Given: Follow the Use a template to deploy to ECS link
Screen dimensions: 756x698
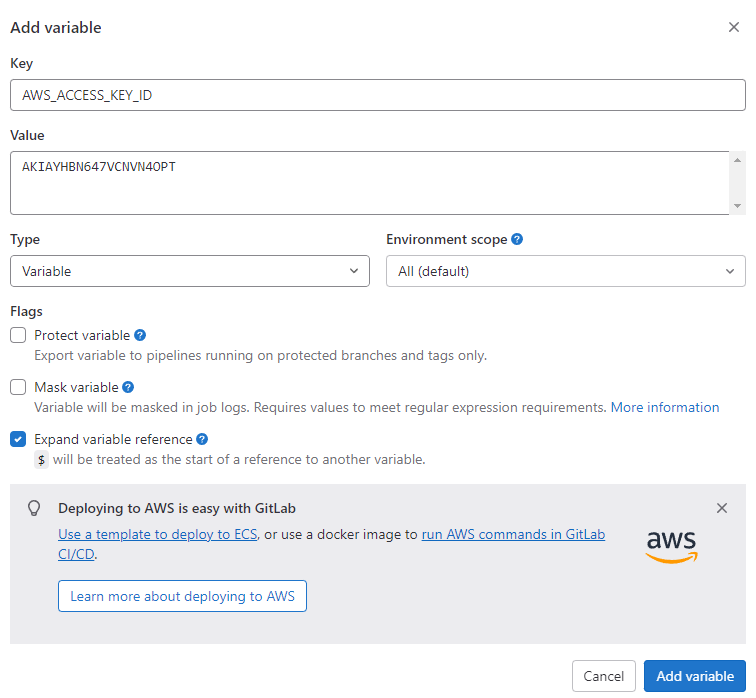Looking at the screenshot, I should click(x=158, y=534).
